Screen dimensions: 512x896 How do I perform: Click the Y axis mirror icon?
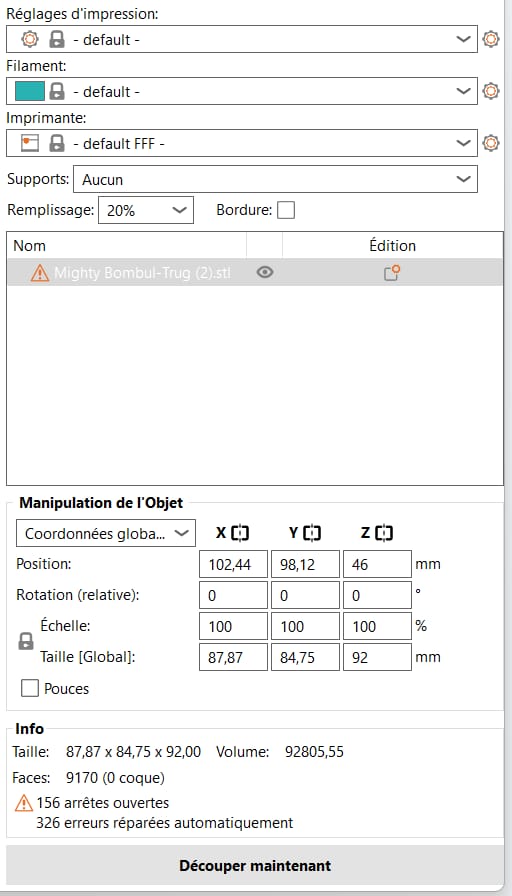[x=312, y=533]
